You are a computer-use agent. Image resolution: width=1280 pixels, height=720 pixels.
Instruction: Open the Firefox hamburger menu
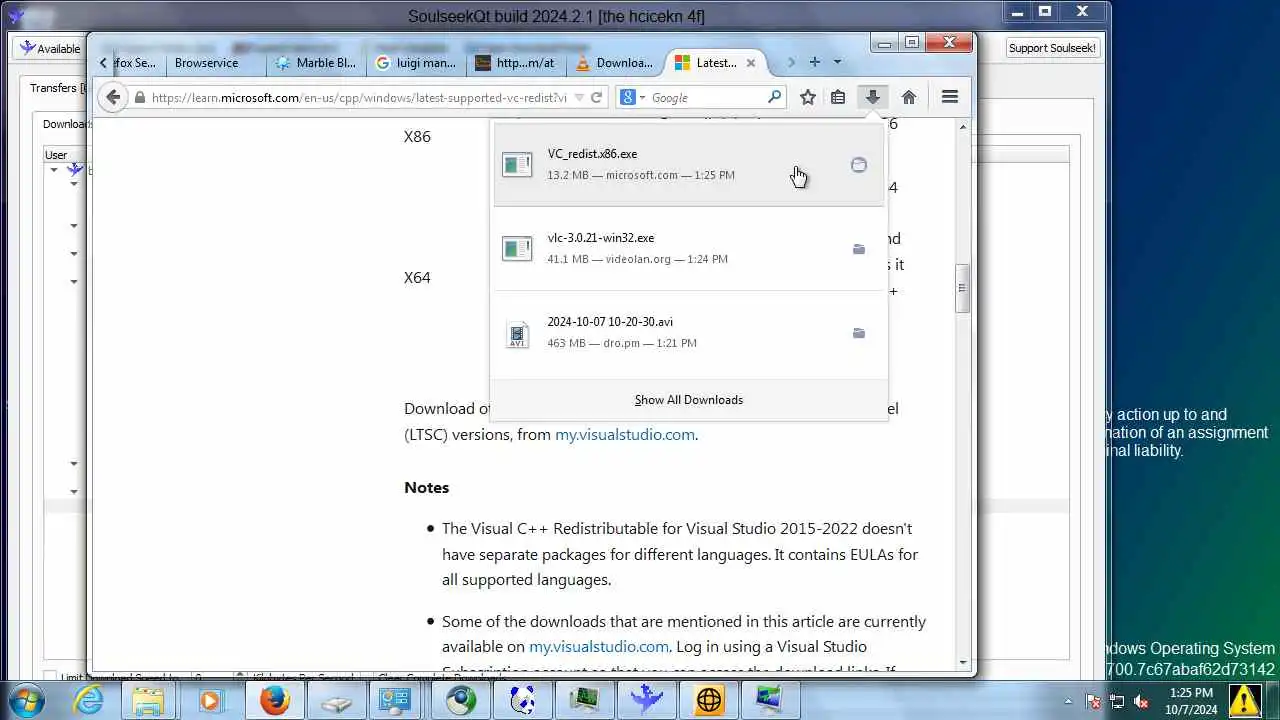pos(950,97)
